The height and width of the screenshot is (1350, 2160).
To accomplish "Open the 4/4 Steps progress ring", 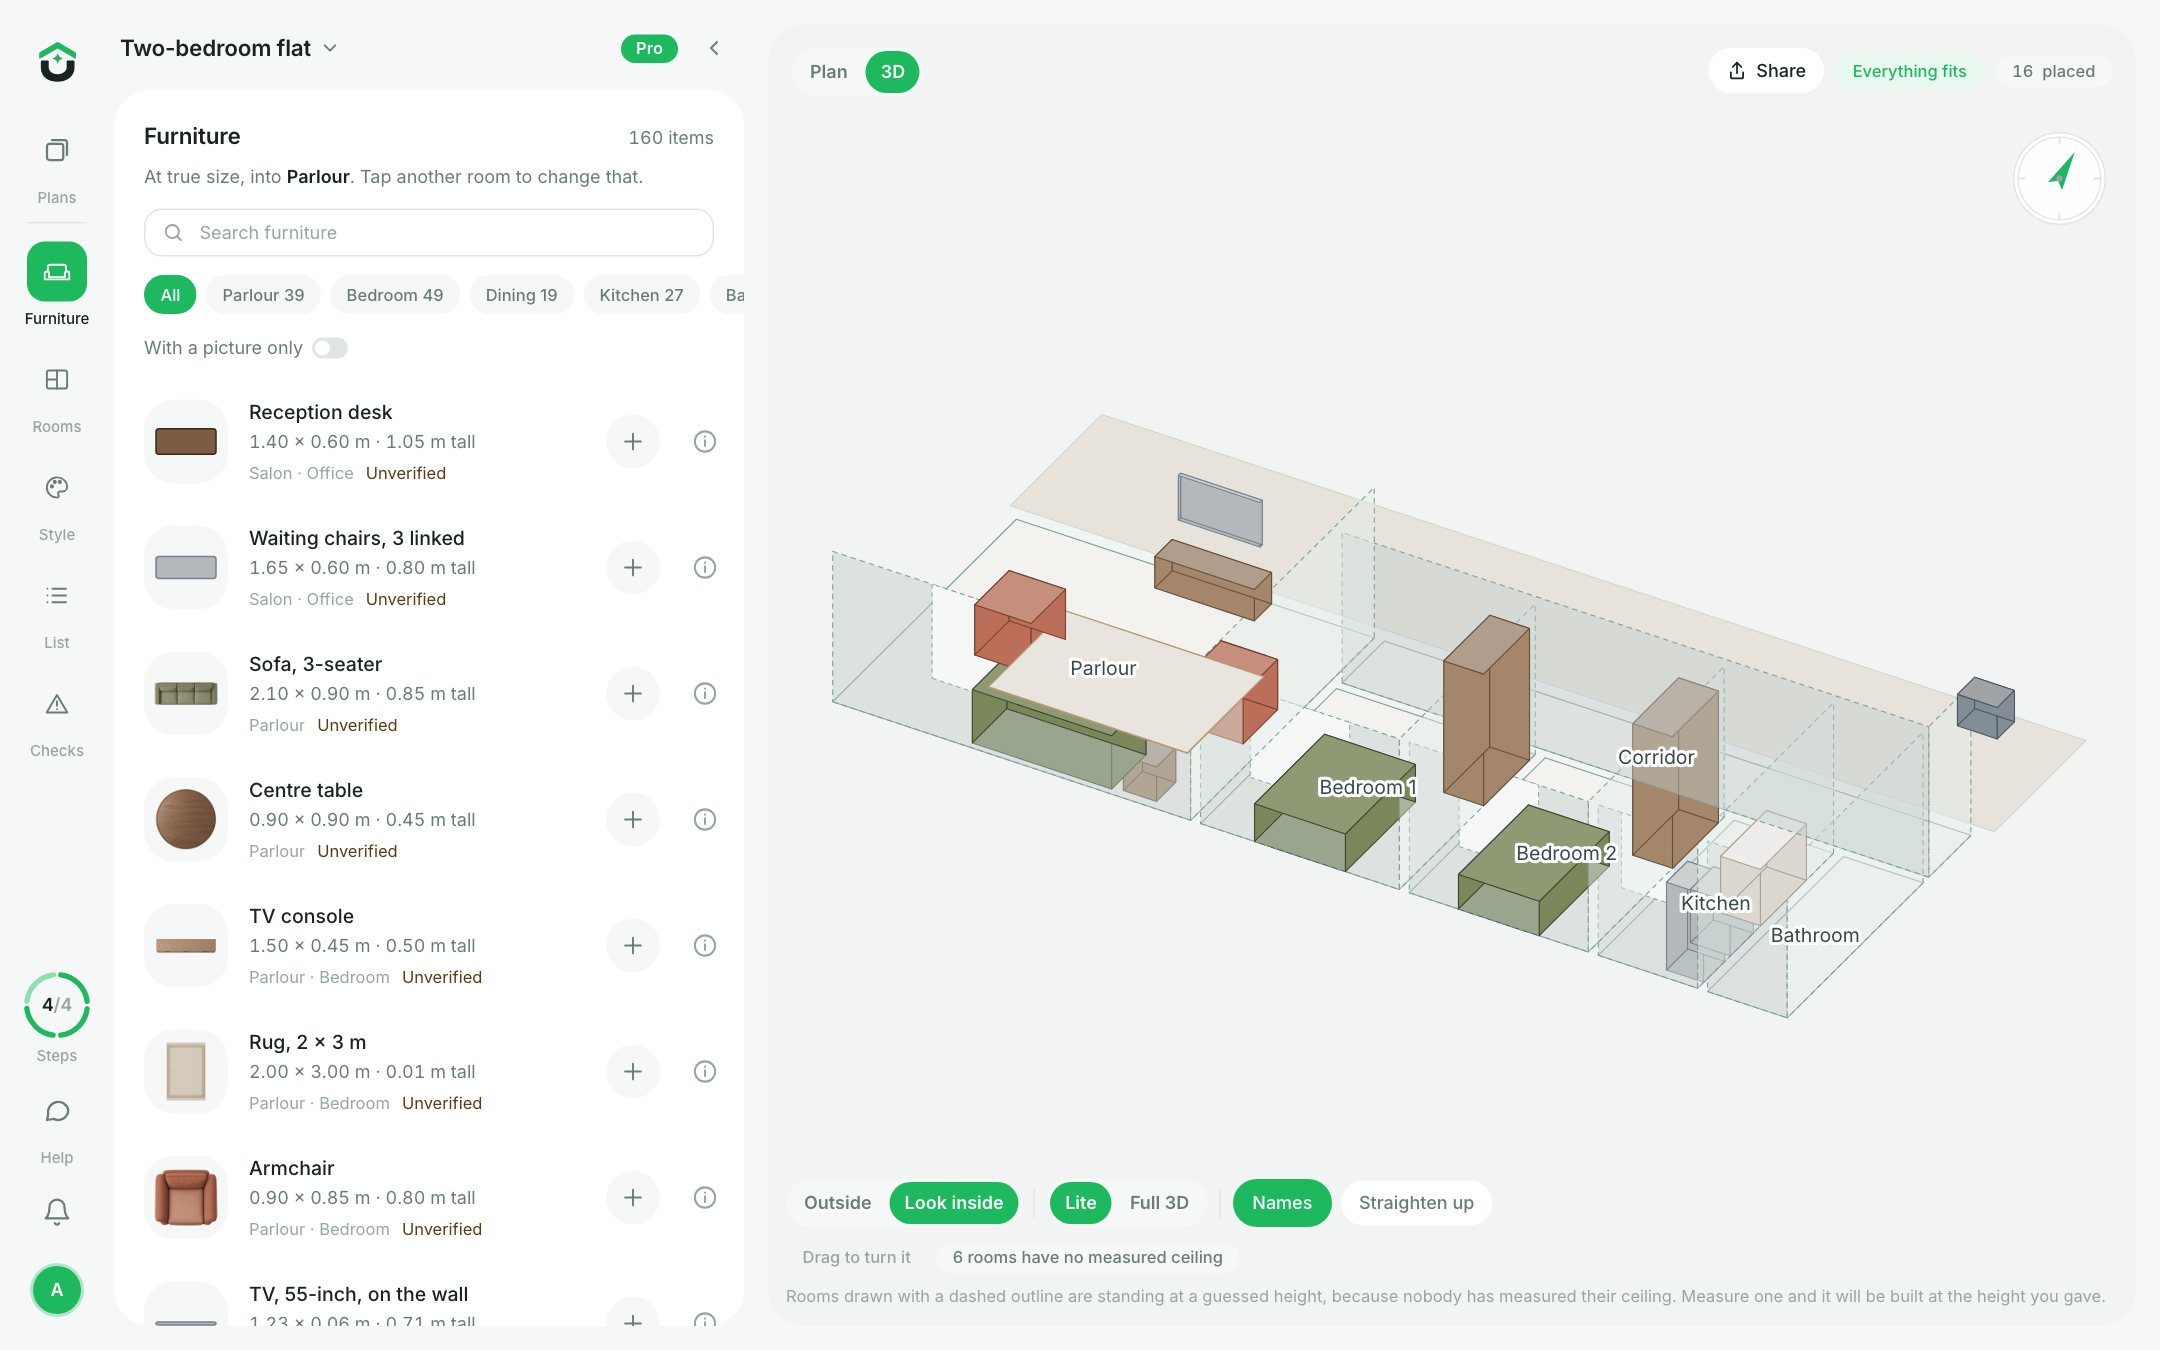I will tap(57, 1005).
